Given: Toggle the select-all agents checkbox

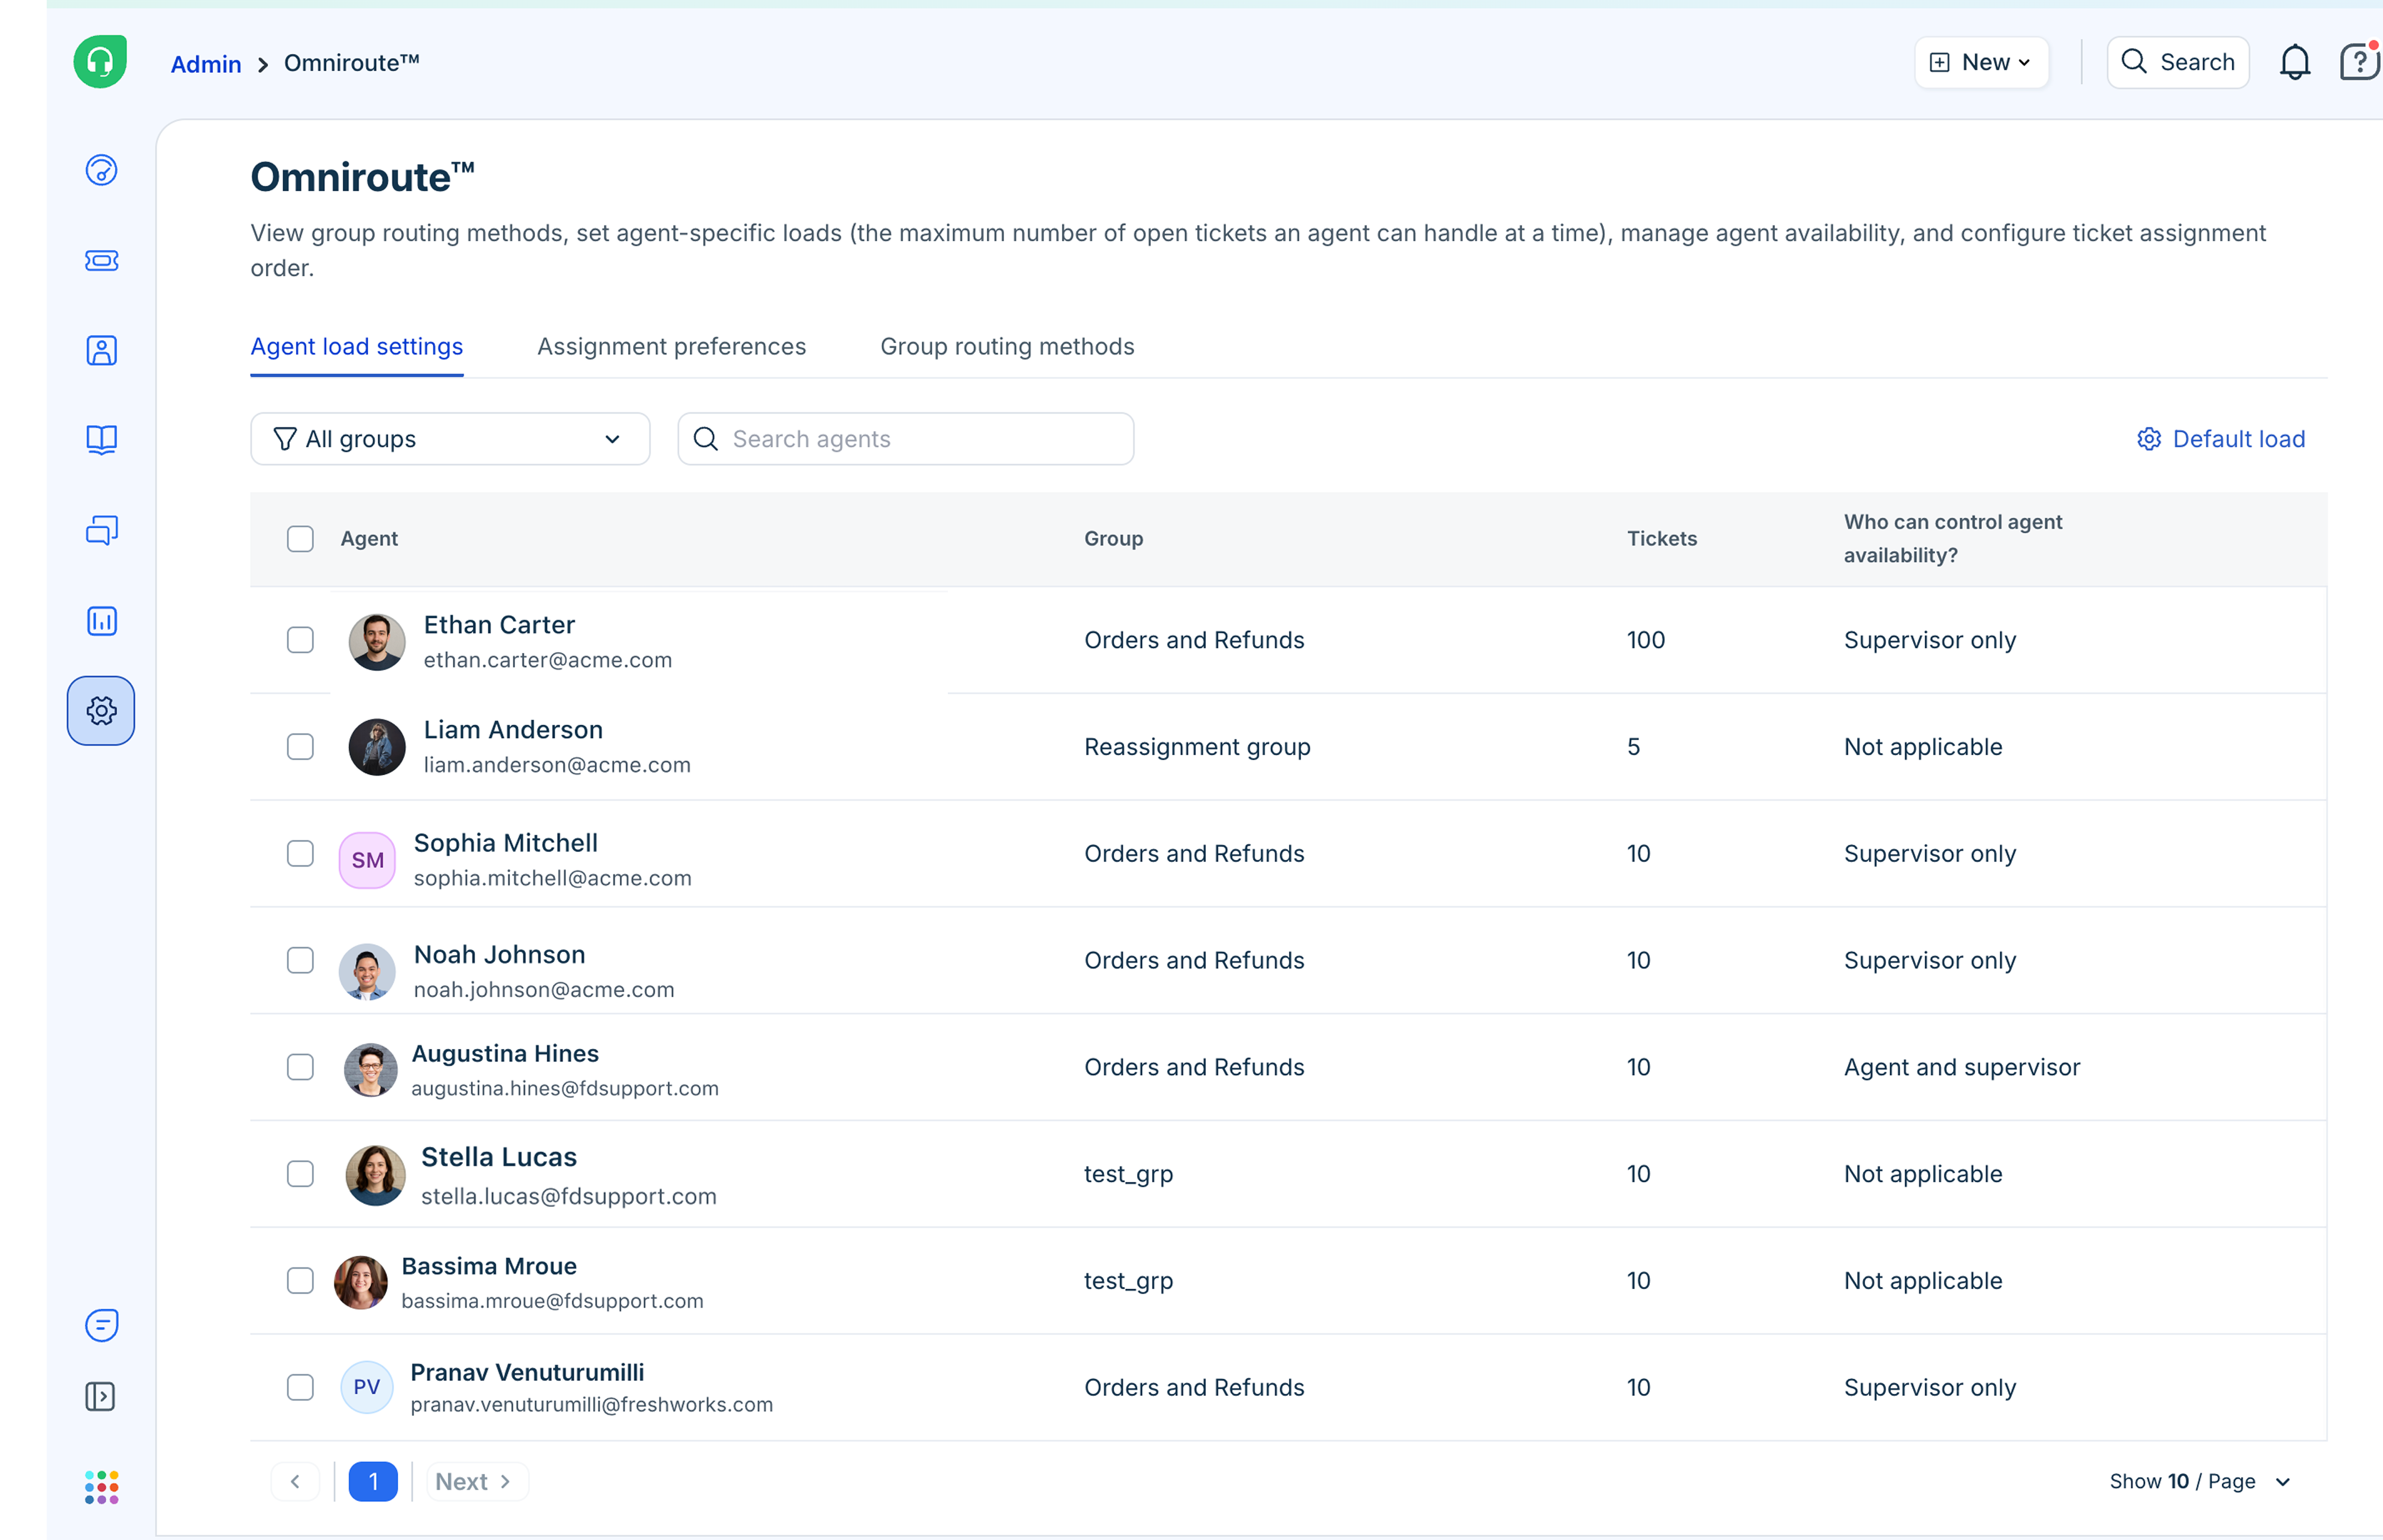Looking at the screenshot, I should (300, 539).
